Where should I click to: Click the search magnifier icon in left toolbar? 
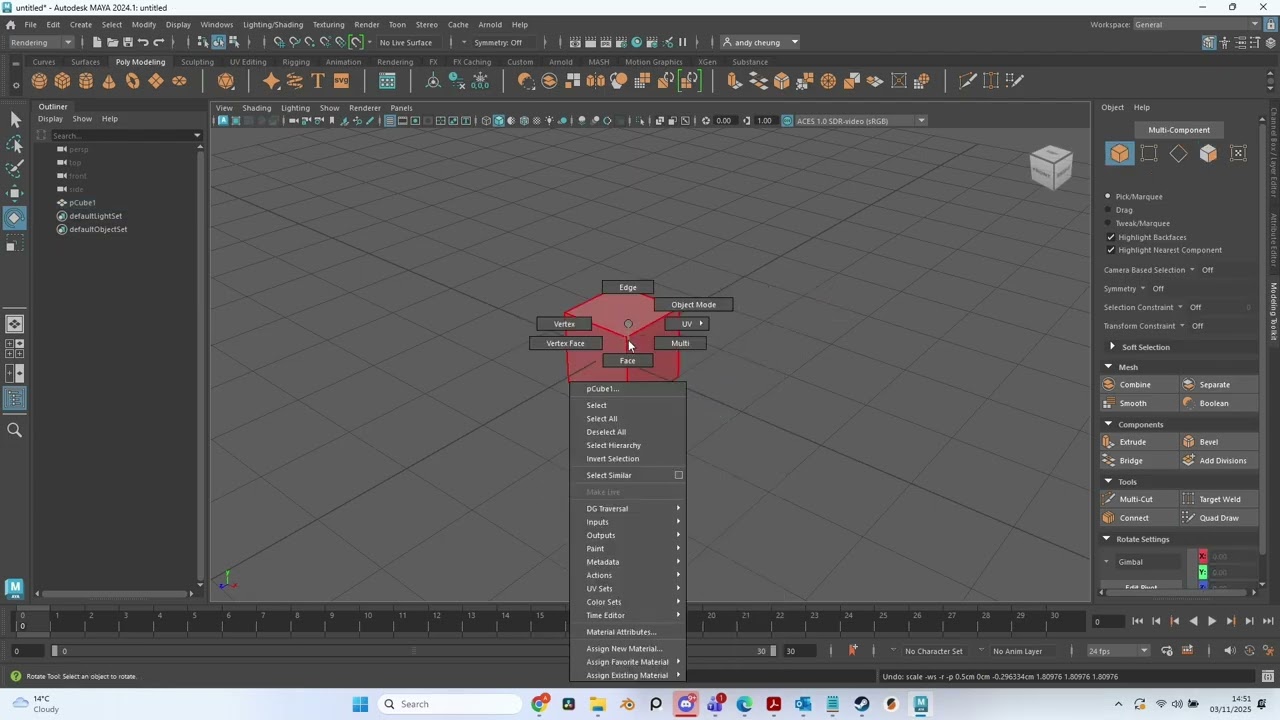pyautogui.click(x=15, y=430)
